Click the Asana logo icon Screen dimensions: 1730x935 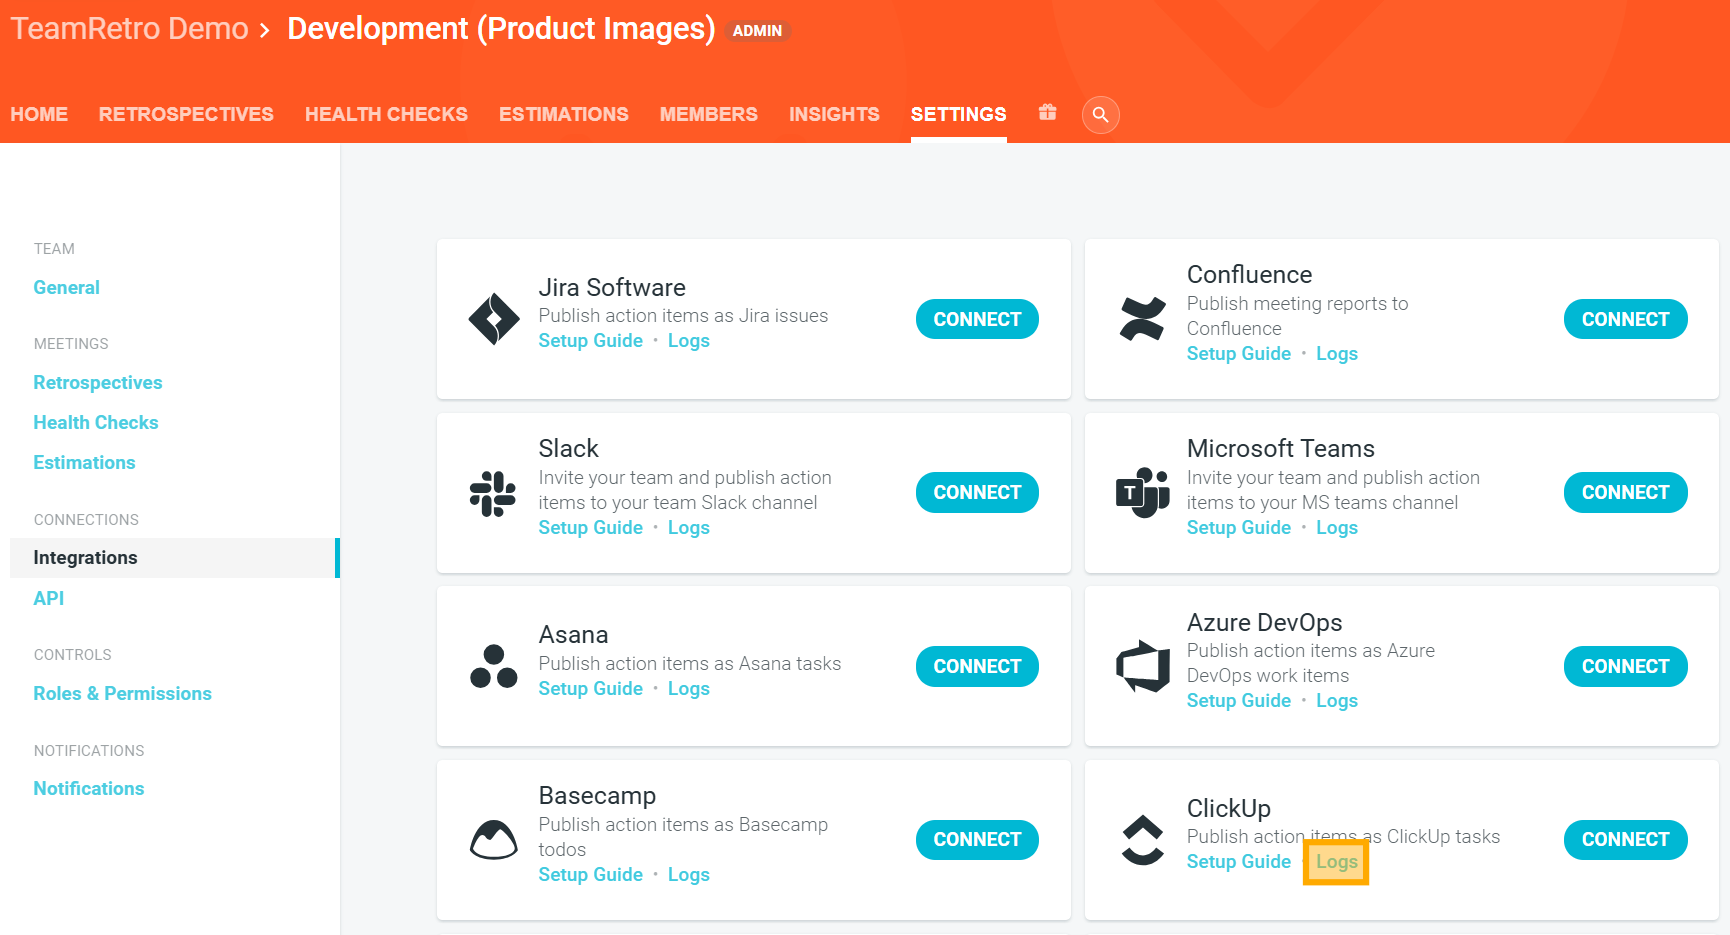point(494,666)
